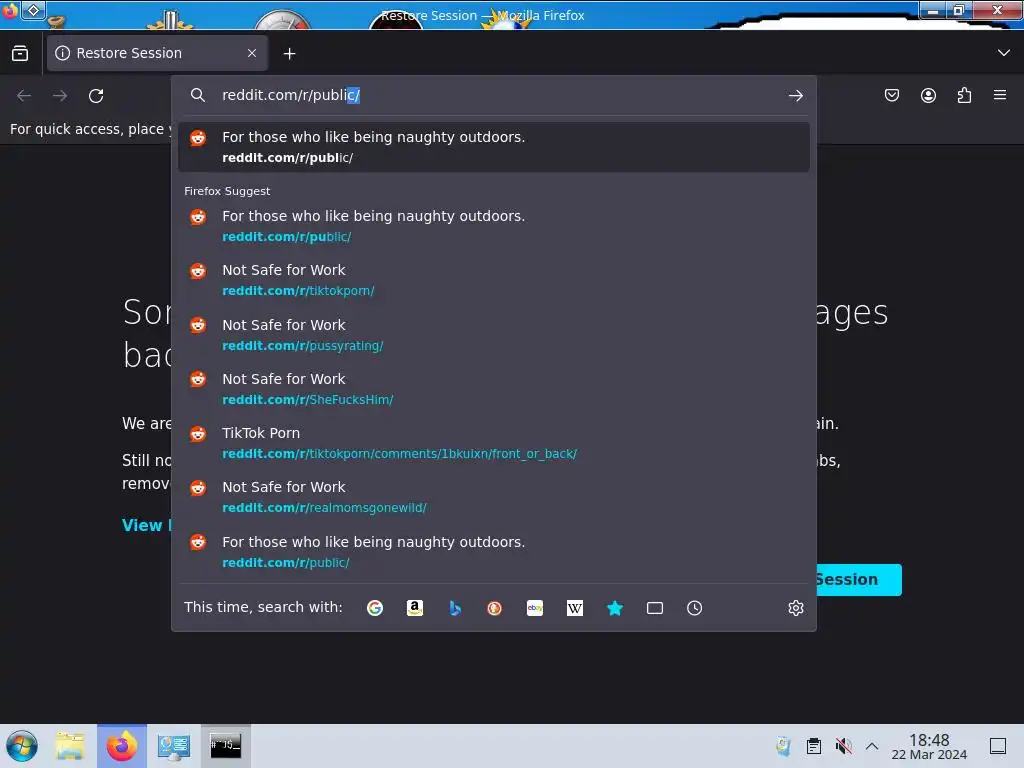Screen dimensions: 1024x768
Task: Search this time with DuckDuckGo
Action: (494, 608)
